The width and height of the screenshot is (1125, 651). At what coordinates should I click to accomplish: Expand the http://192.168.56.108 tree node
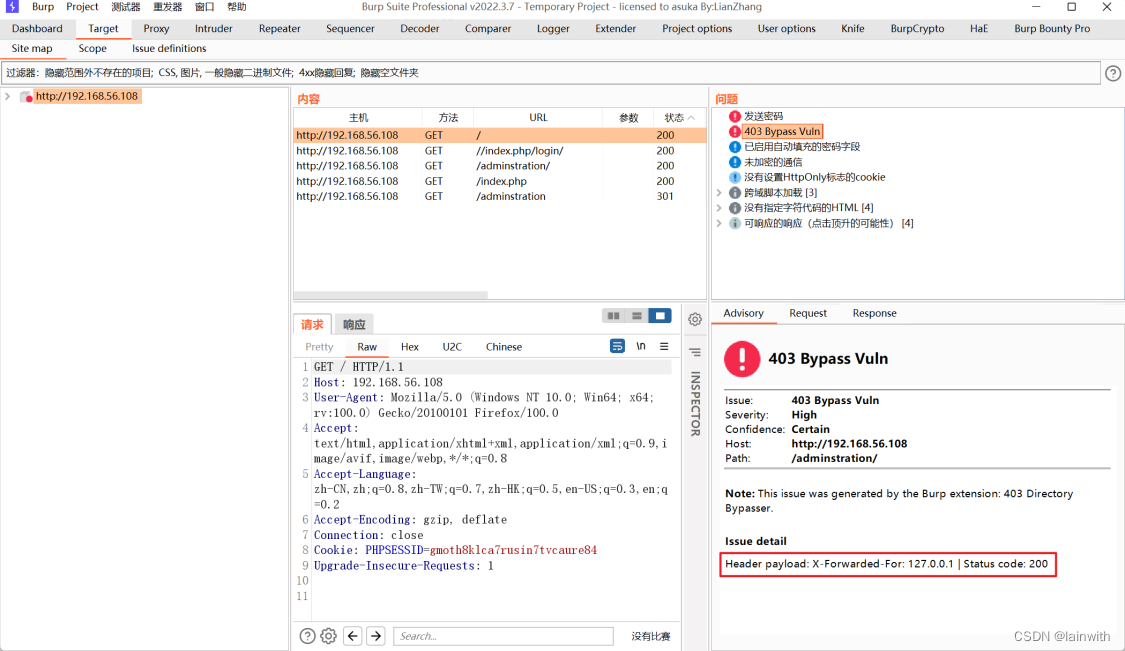tap(7, 96)
